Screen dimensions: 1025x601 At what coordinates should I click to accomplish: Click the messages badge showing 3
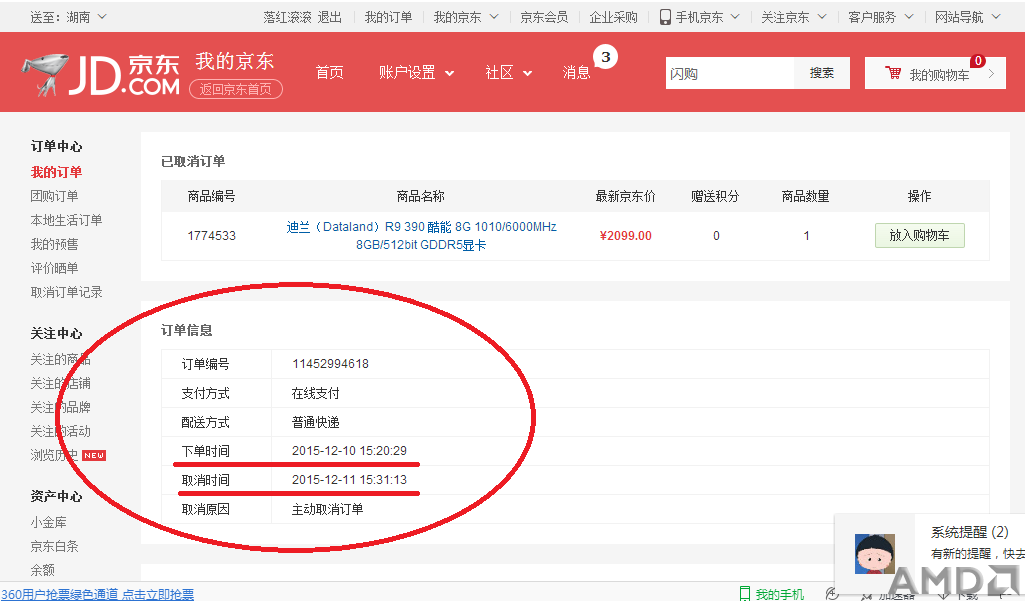tap(605, 57)
